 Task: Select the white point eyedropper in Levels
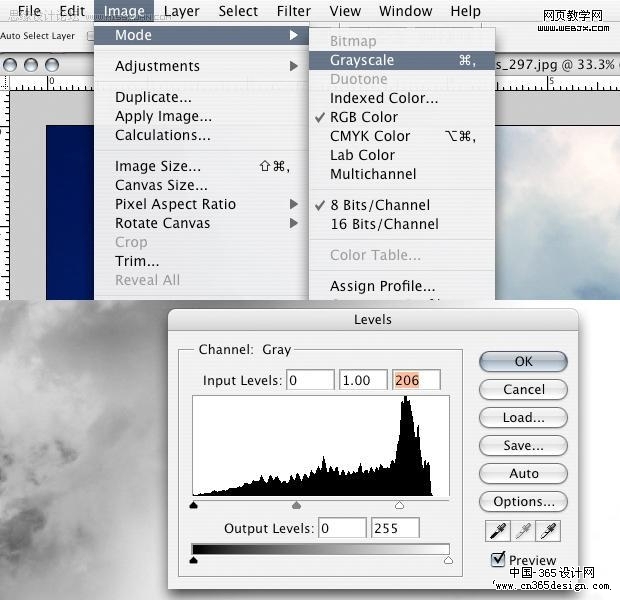tap(548, 531)
